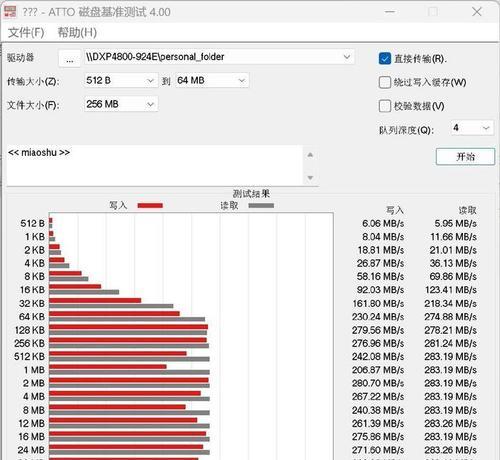Click the read value 123.41 MB/s
Screen dimensions: 500x460
coord(451,290)
